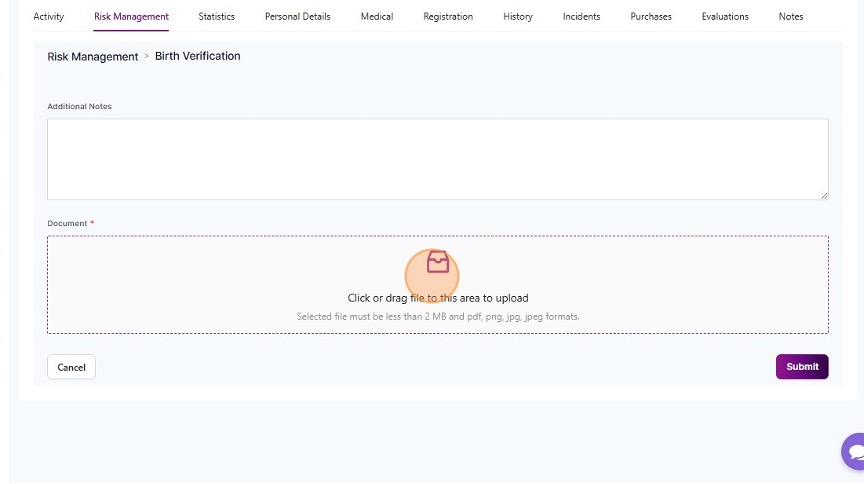Click the Birth Verification breadcrumb text
The height and width of the screenshot is (484, 864).
coord(197,56)
